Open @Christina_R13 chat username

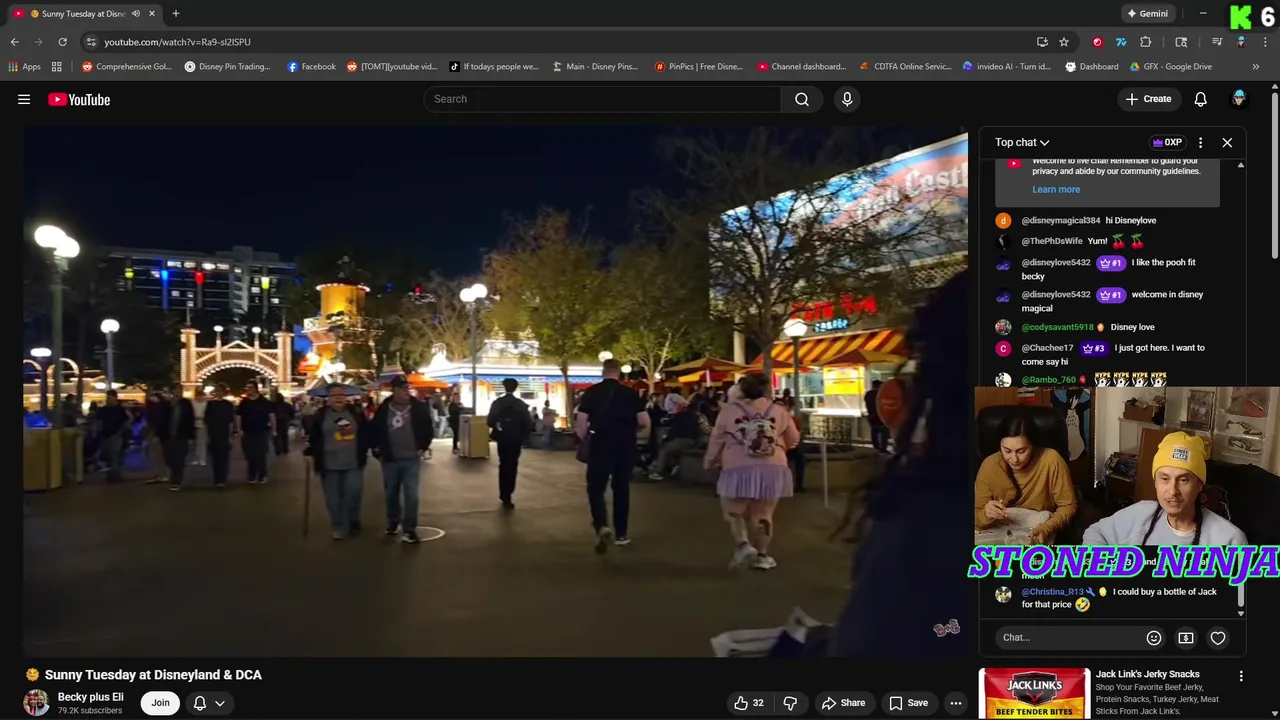click(1052, 592)
